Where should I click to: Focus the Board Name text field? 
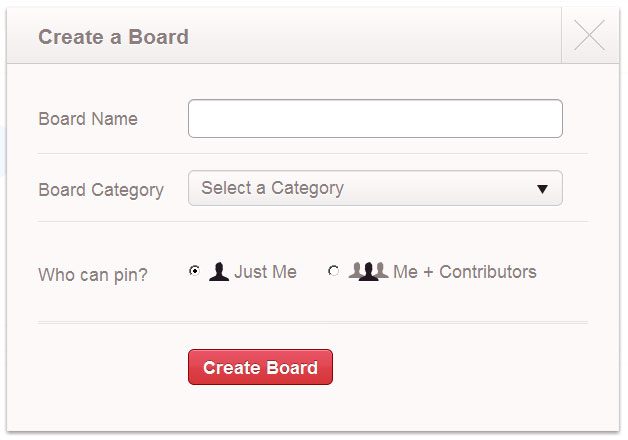[375, 118]
